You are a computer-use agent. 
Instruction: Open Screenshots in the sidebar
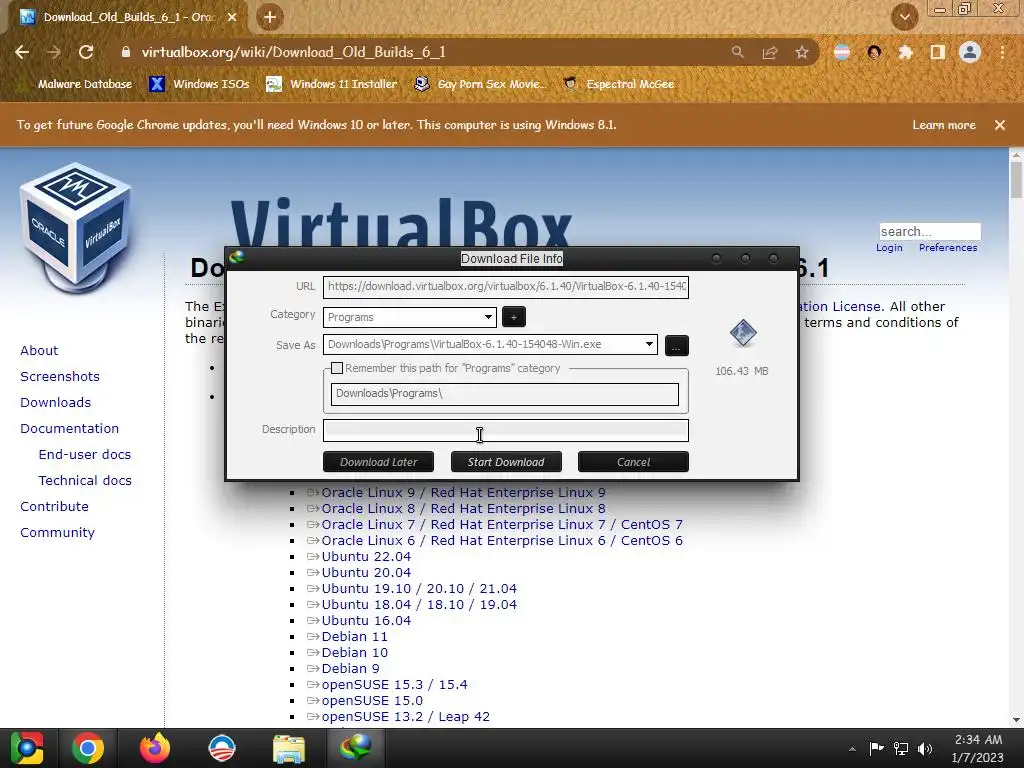60,377
